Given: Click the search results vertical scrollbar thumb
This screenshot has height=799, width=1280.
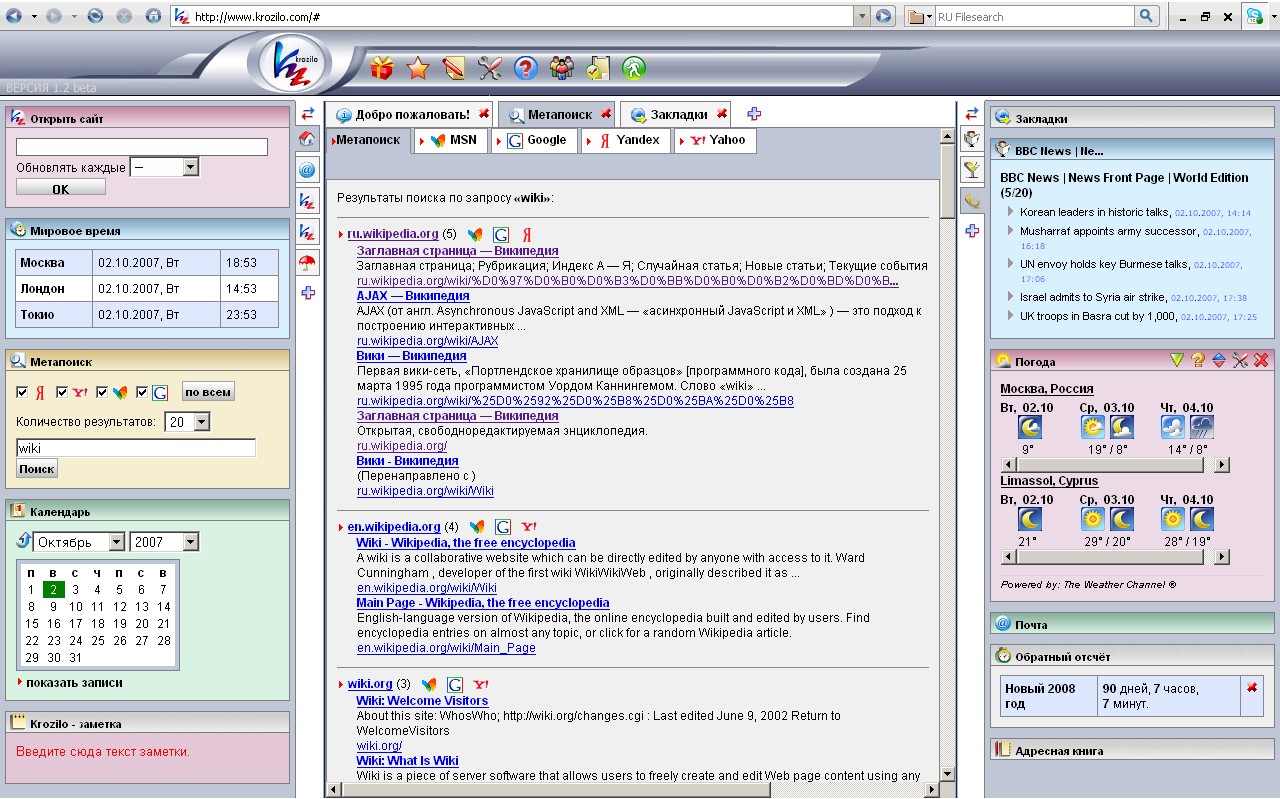Looking at the screenshot, I should pos(948,181).
